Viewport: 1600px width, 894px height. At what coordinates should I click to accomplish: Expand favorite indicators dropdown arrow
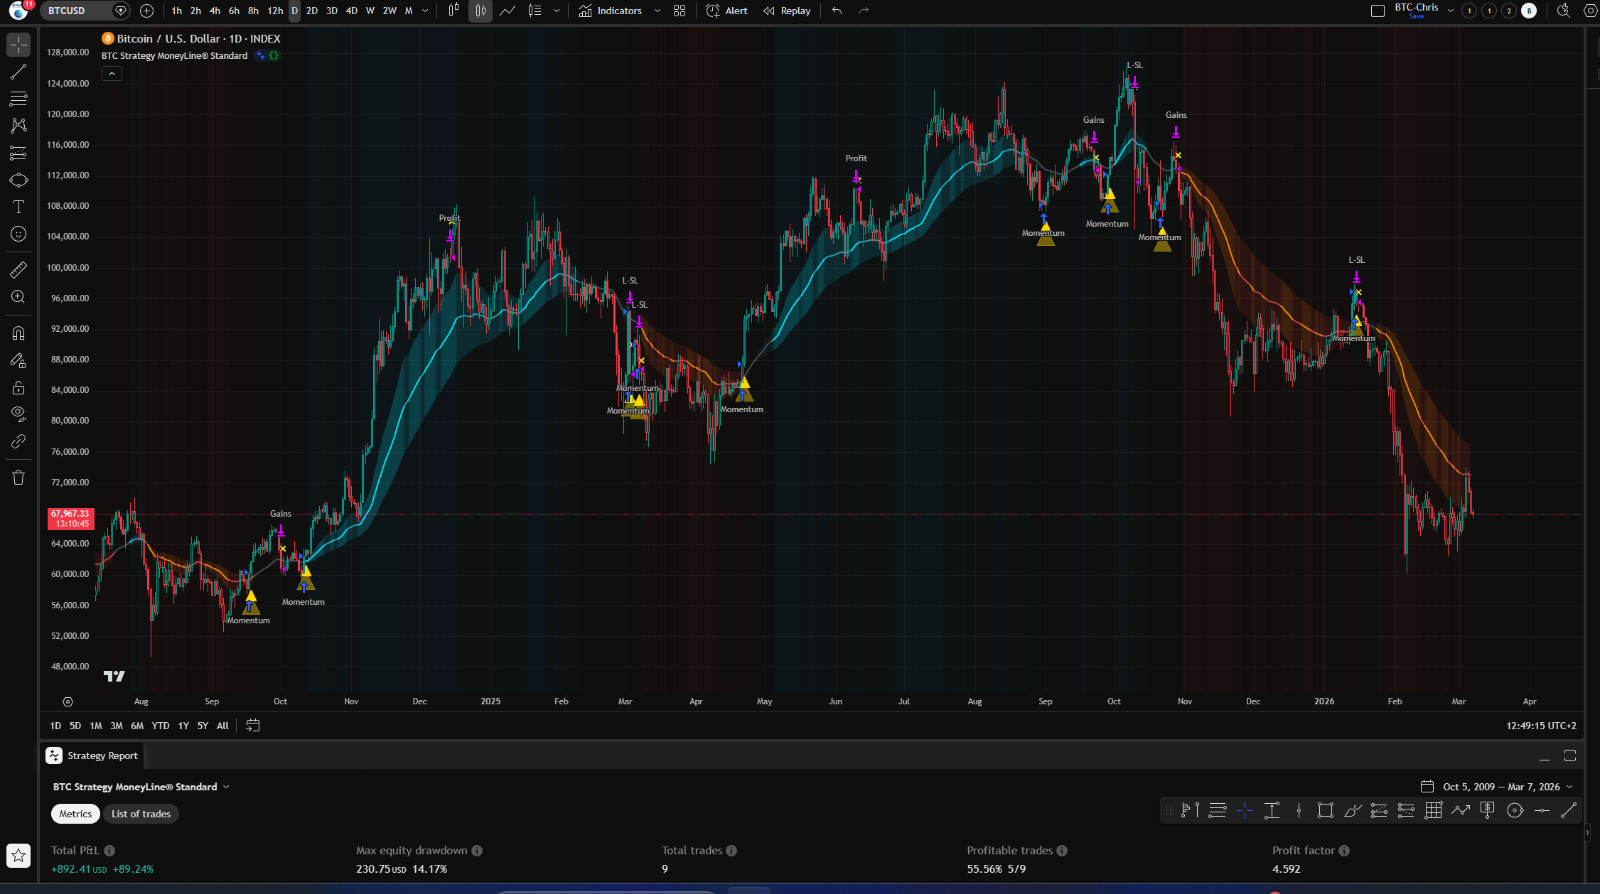pos(657,11)
